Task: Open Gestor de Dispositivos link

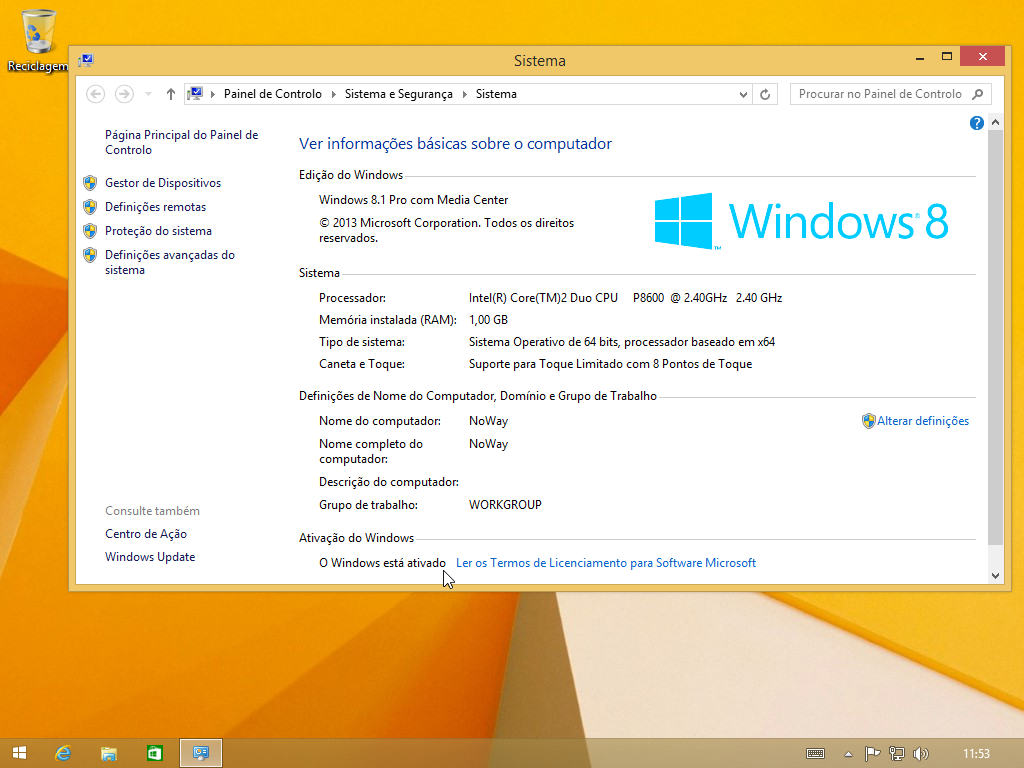Action: coord(163,183)
